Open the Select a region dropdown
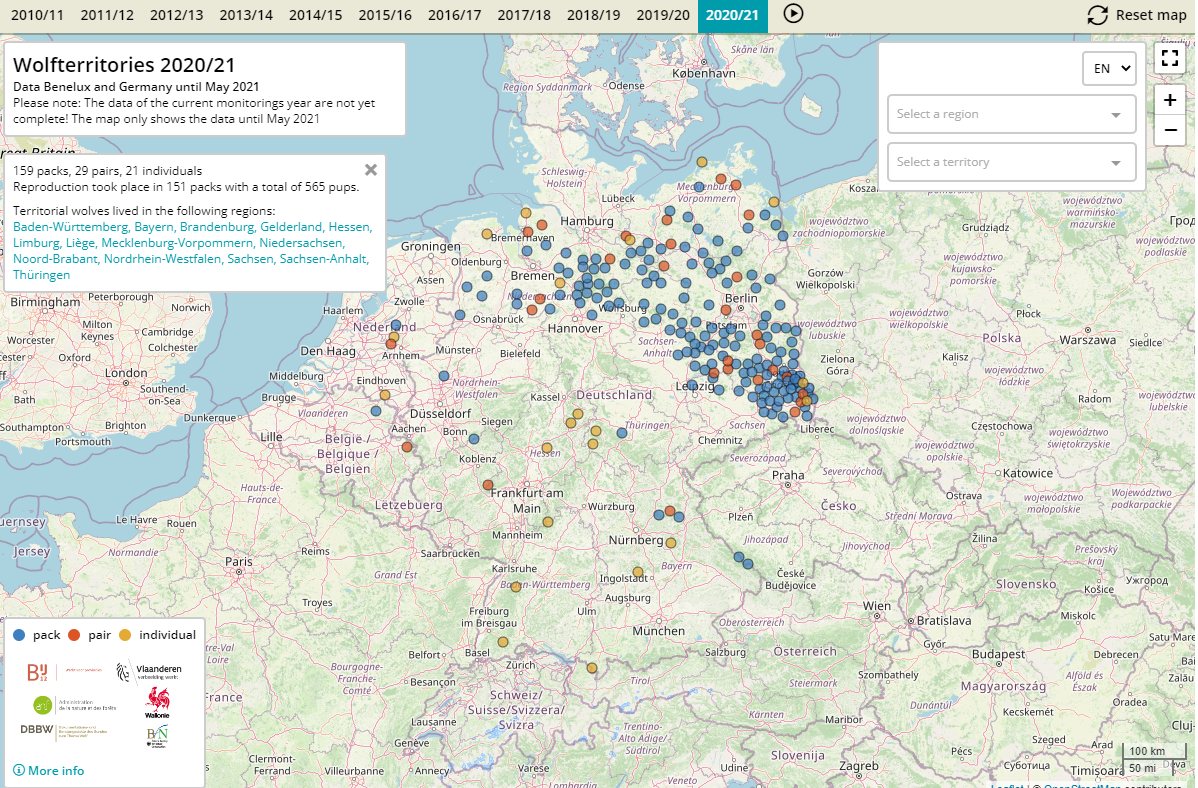Image resolution: width=1198 pixels, height=788 pixels. (x=1010, y=113)
